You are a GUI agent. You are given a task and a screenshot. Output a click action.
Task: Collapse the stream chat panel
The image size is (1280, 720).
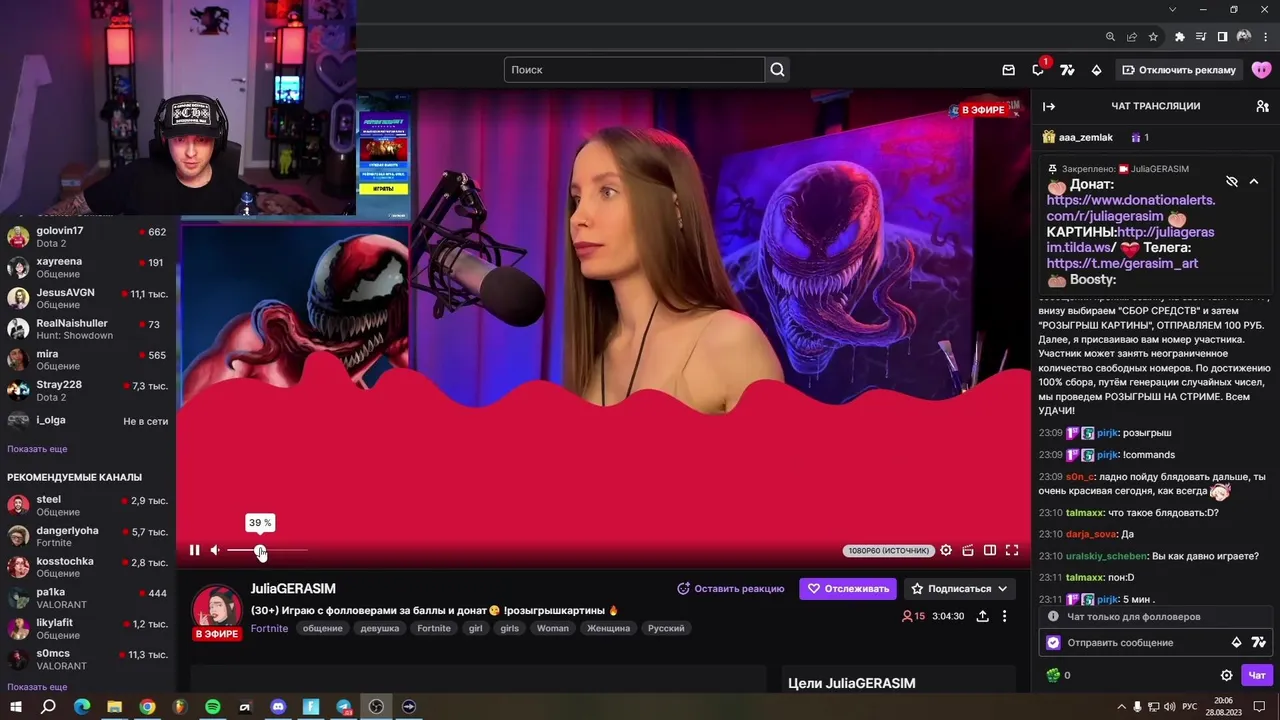pyautogui.click(x=1049, y=106)
